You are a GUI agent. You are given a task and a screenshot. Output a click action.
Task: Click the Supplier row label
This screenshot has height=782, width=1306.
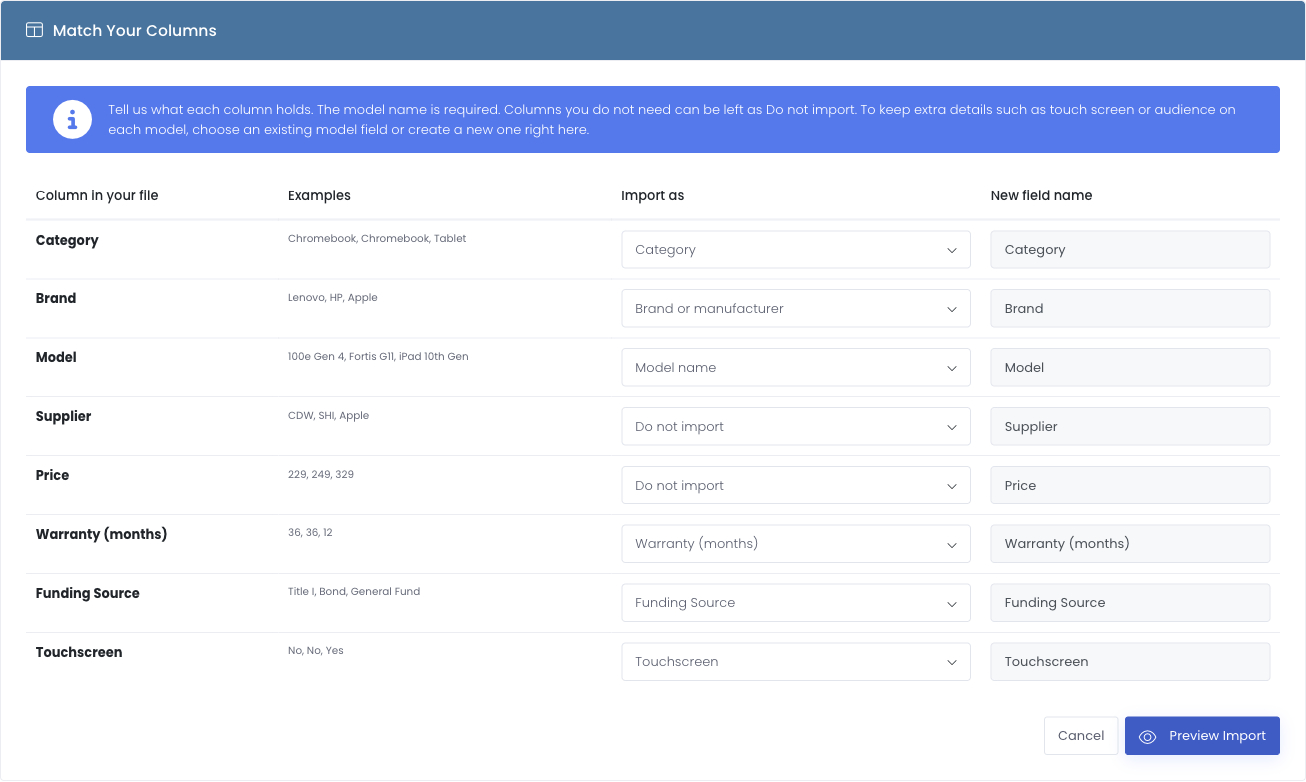64,417
